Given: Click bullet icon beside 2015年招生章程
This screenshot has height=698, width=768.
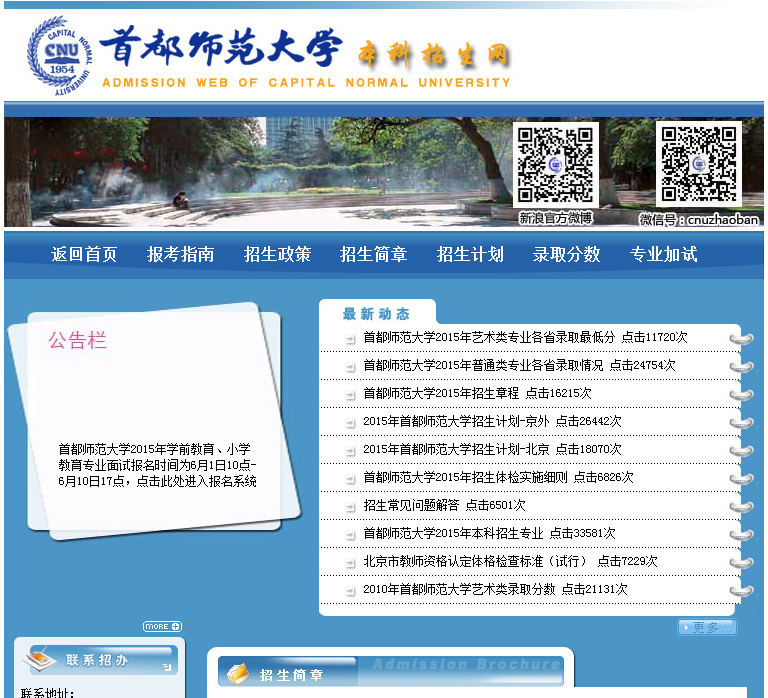Looking at the screenshot, I should click(x=350, y=394).
